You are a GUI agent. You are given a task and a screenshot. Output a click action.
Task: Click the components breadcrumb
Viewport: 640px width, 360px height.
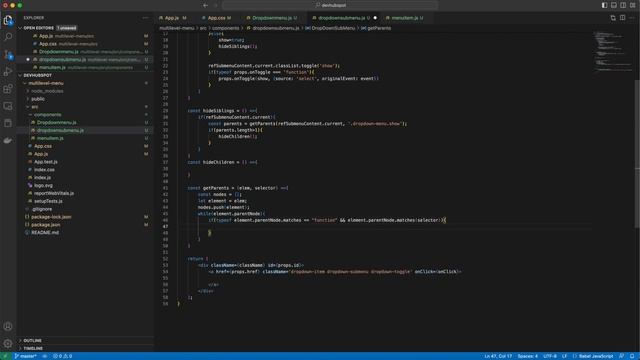226,28
